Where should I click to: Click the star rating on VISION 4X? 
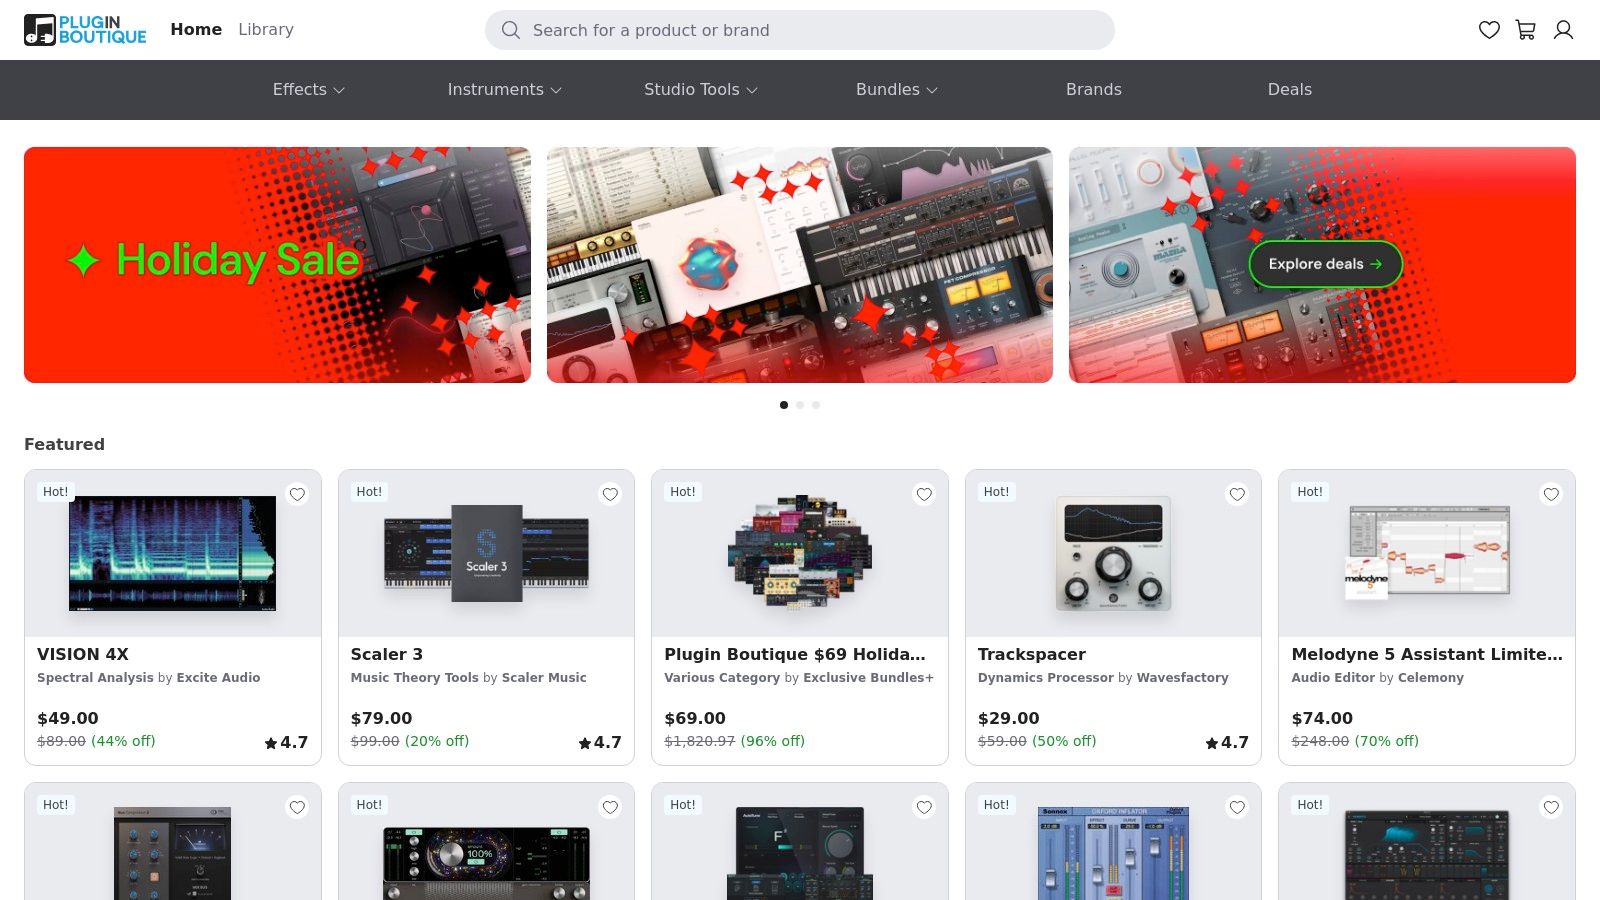point(286,742)
